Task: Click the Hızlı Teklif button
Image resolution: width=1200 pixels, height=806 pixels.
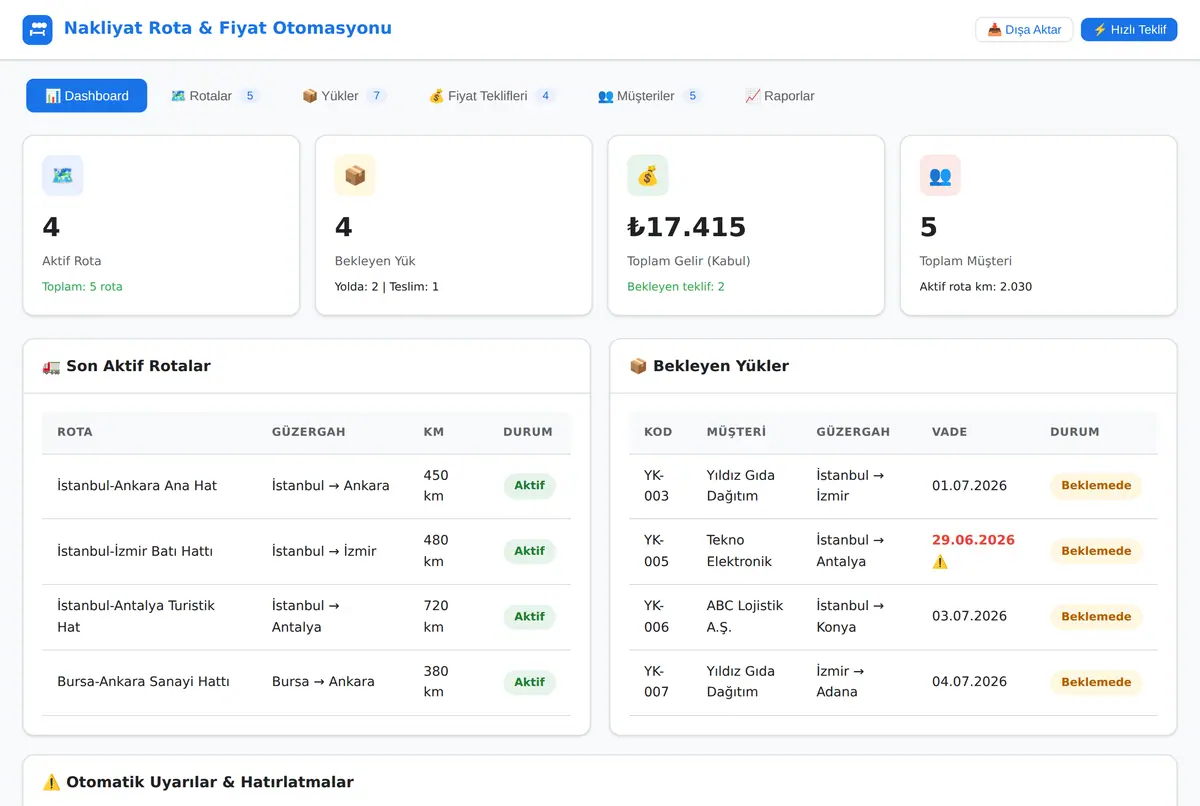Action: click(1129, 29)
